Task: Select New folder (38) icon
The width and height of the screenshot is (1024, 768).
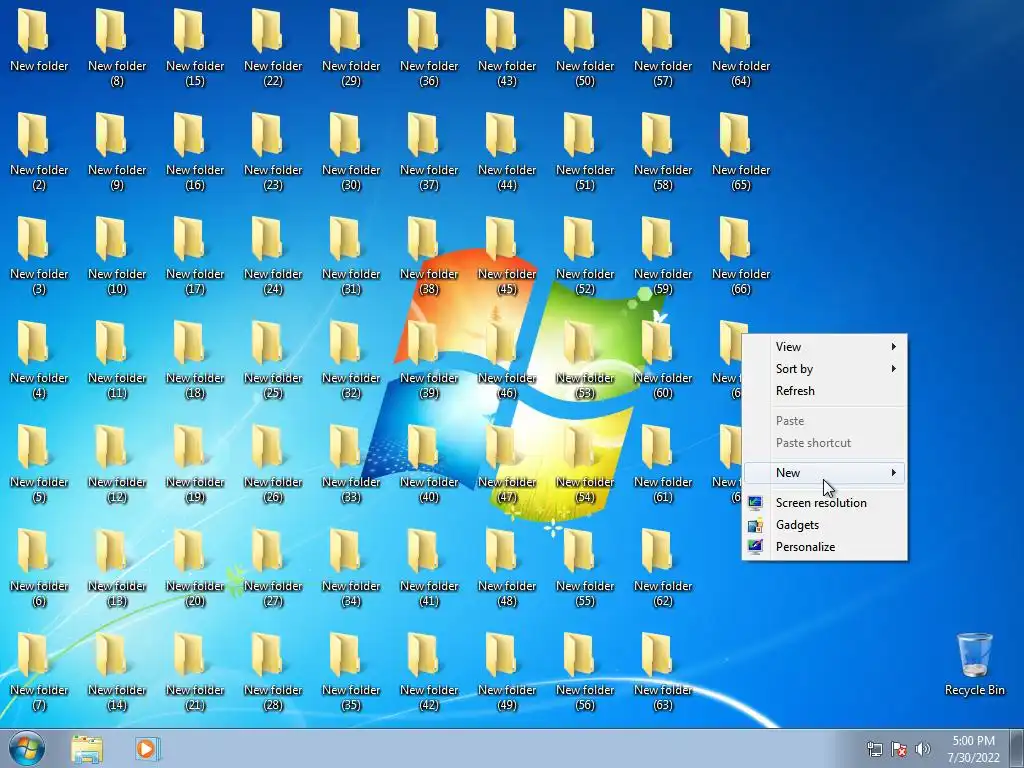Action: (x=423, y=238)
